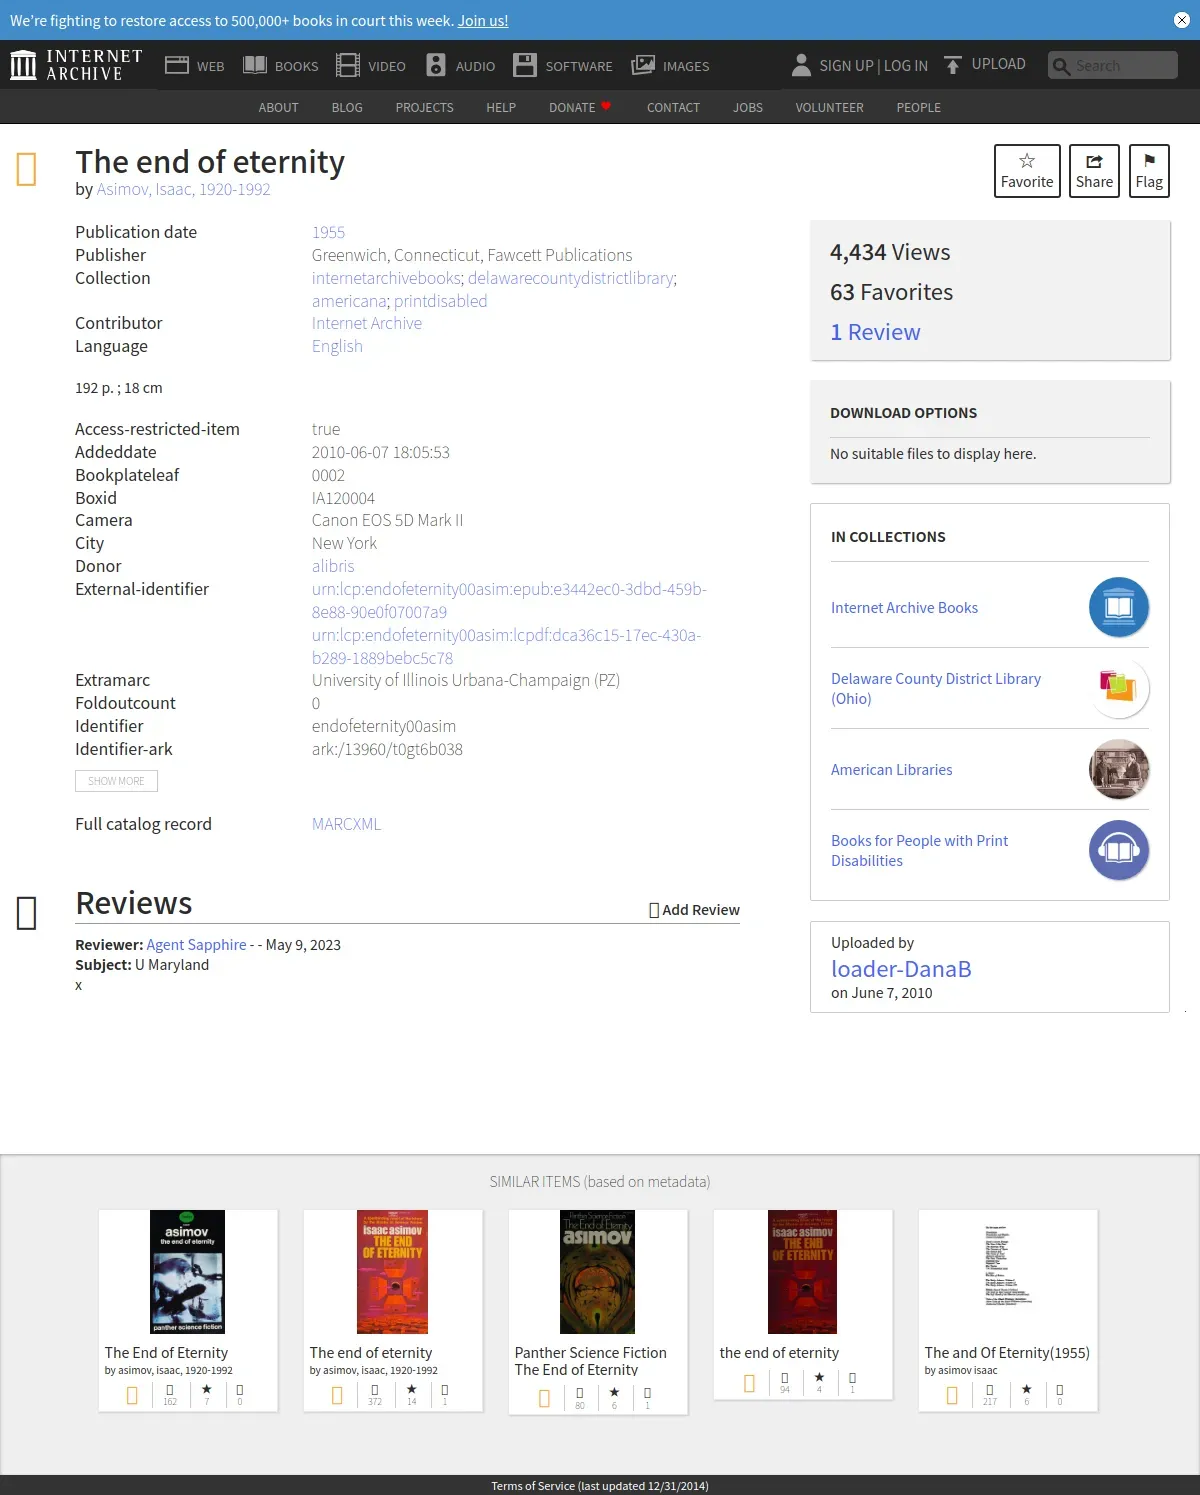Click Books for Print Disabilities headphone icon
Viewport: 1200px width, 1495px height.
click(1119, 850)
